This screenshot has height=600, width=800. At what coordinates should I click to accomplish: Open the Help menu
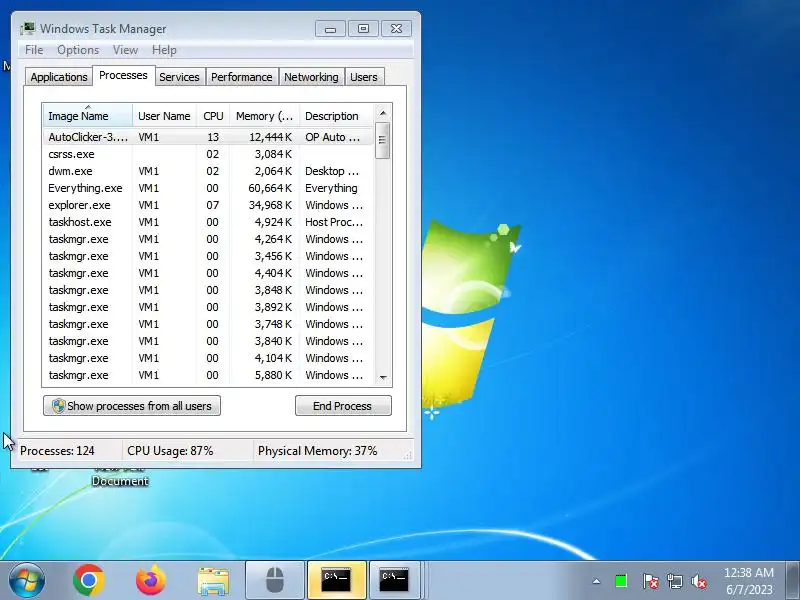[164, 50]
